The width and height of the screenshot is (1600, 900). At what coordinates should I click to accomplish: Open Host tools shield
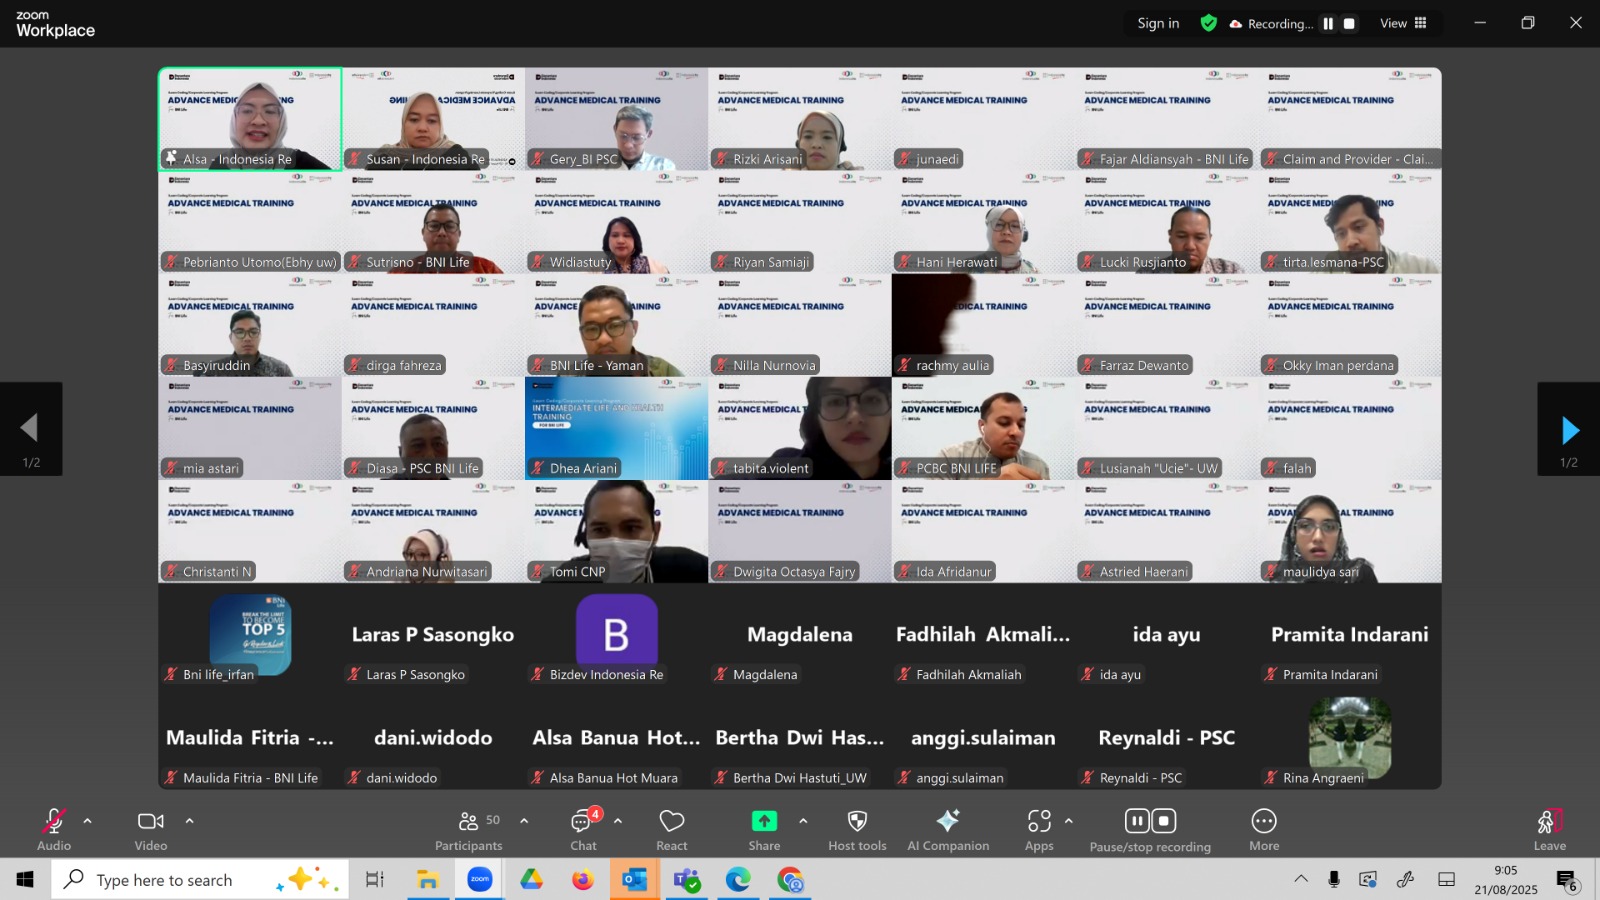coord(857,829)
